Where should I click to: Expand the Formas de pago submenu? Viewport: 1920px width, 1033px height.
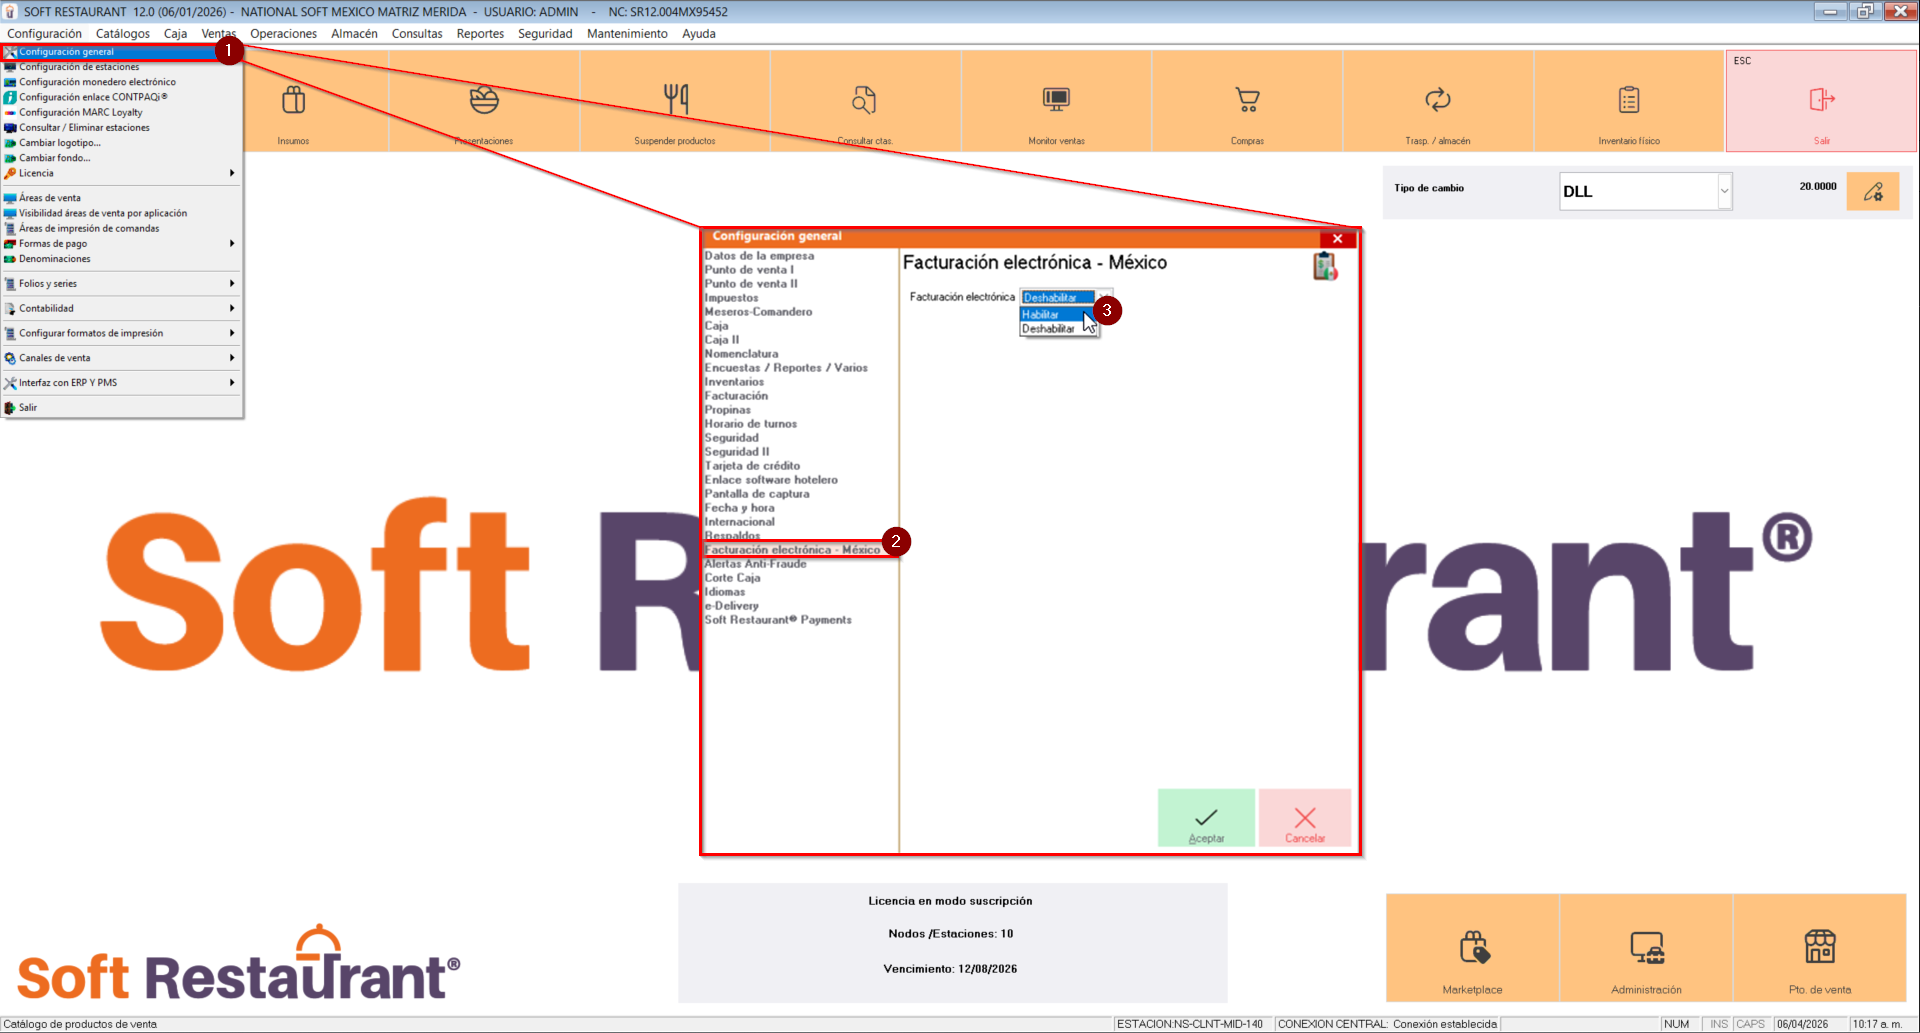click(122, 244)
